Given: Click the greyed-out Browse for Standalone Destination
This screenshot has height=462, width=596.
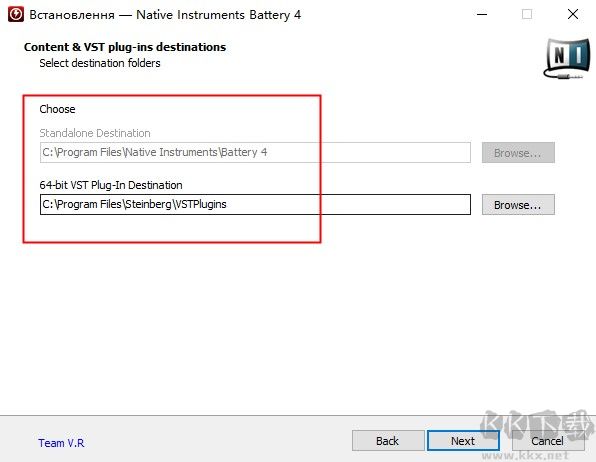Looking at the screenshot, I should (518, 152).
